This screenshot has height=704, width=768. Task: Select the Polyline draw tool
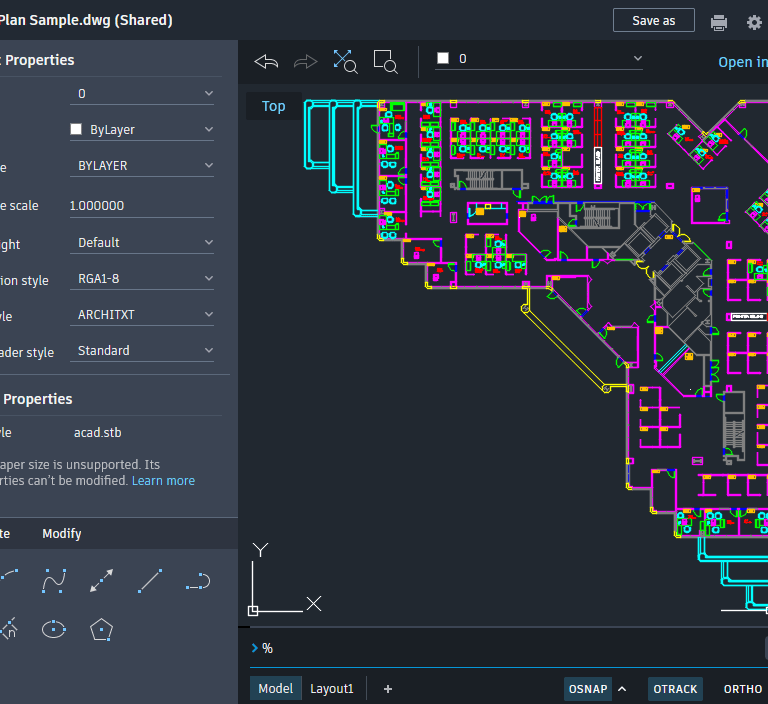pyautogui.click(x=198, y=581)
